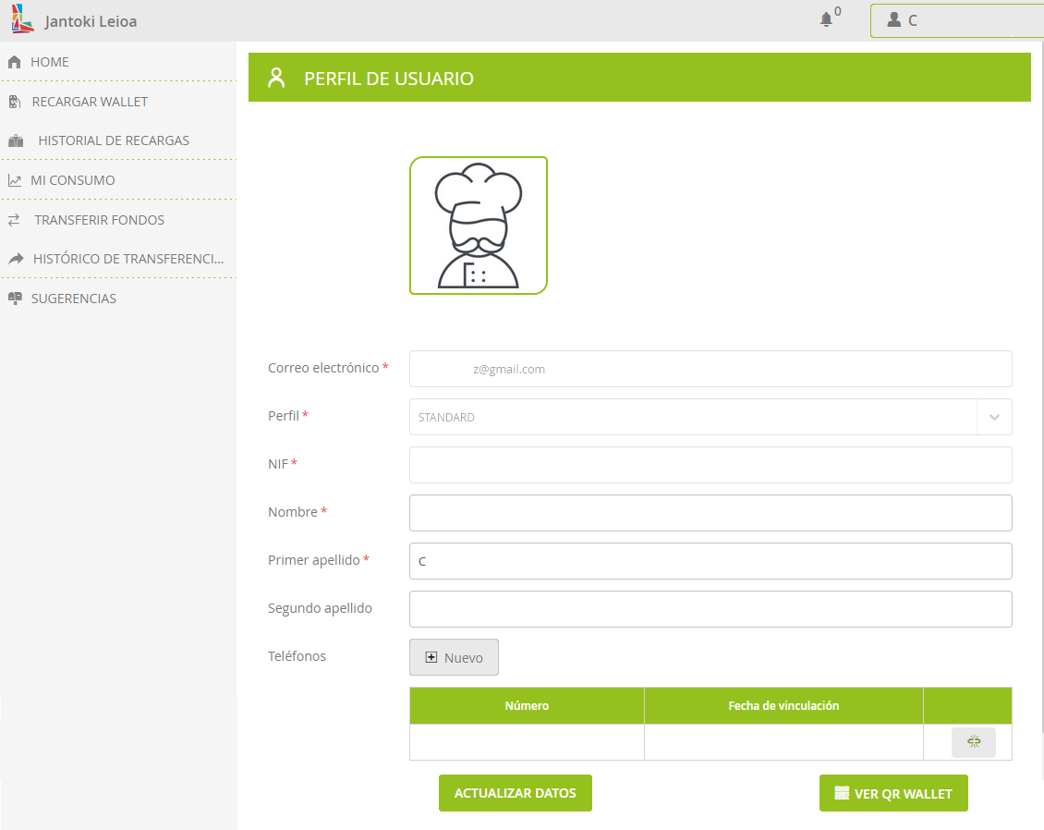
Task: Click the unlink phone icon in table
Action: tap(973, 742)
